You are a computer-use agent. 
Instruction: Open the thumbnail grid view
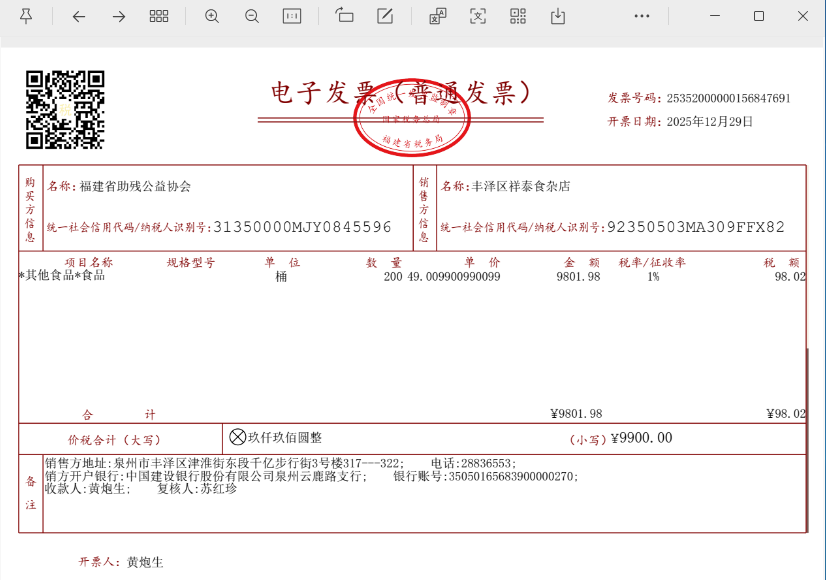pos(159,16)
